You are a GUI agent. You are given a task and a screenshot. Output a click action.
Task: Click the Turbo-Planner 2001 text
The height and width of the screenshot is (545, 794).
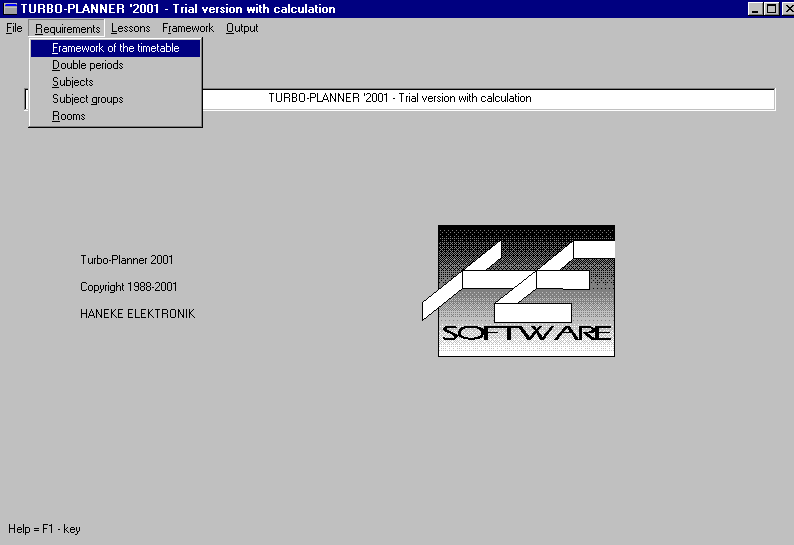click(x=127, y=260)
